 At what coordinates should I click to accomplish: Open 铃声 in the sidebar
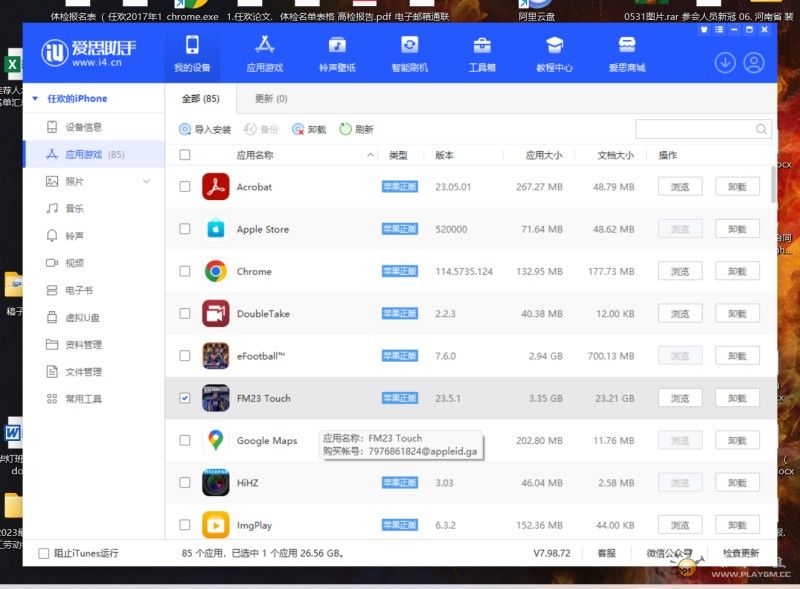point(94,236)
